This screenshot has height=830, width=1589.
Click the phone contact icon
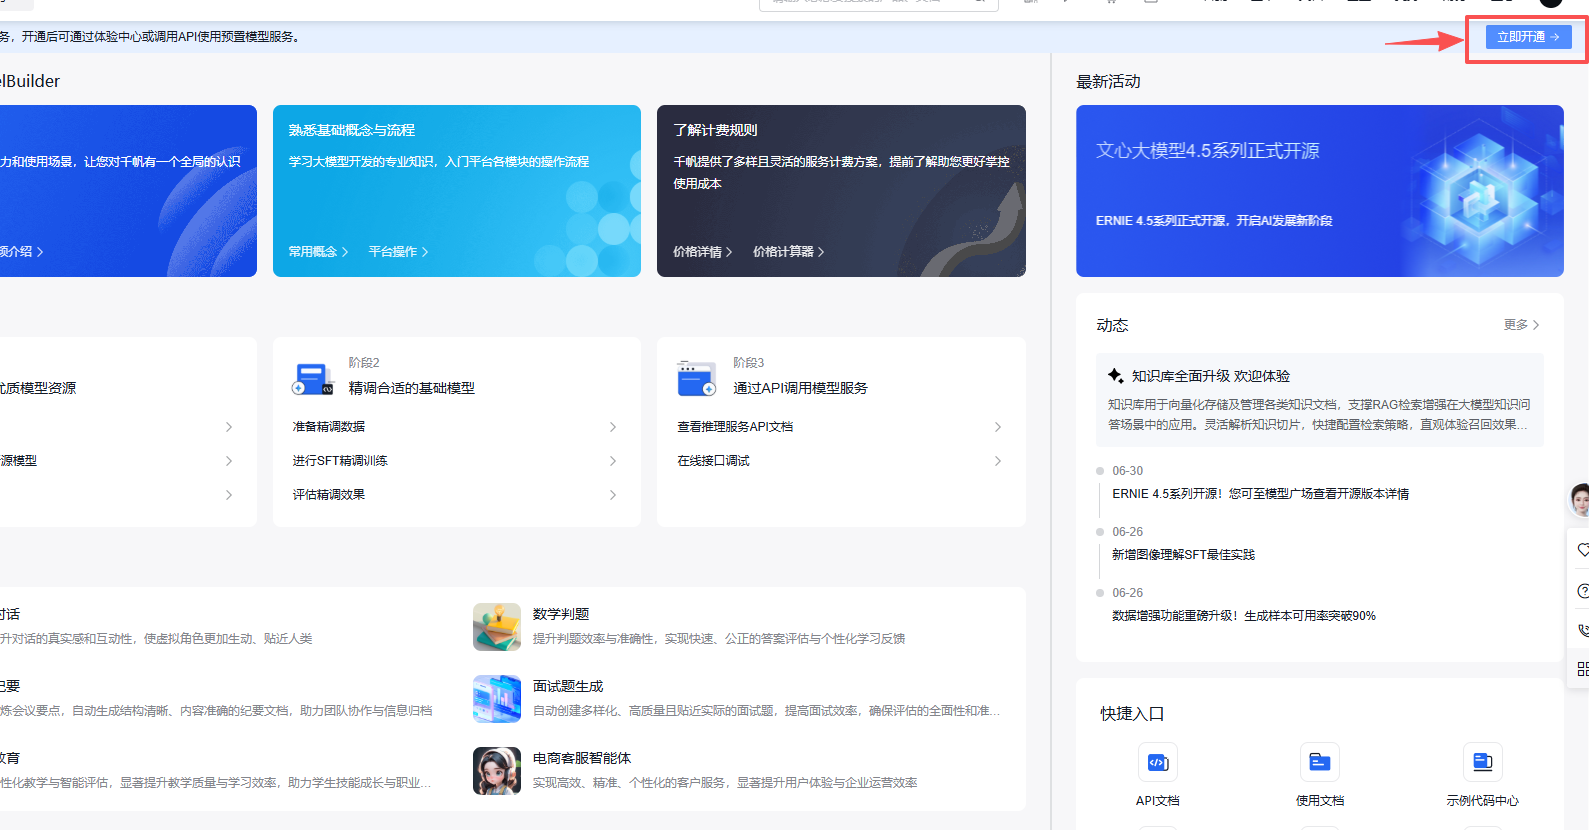point(1582,630)
